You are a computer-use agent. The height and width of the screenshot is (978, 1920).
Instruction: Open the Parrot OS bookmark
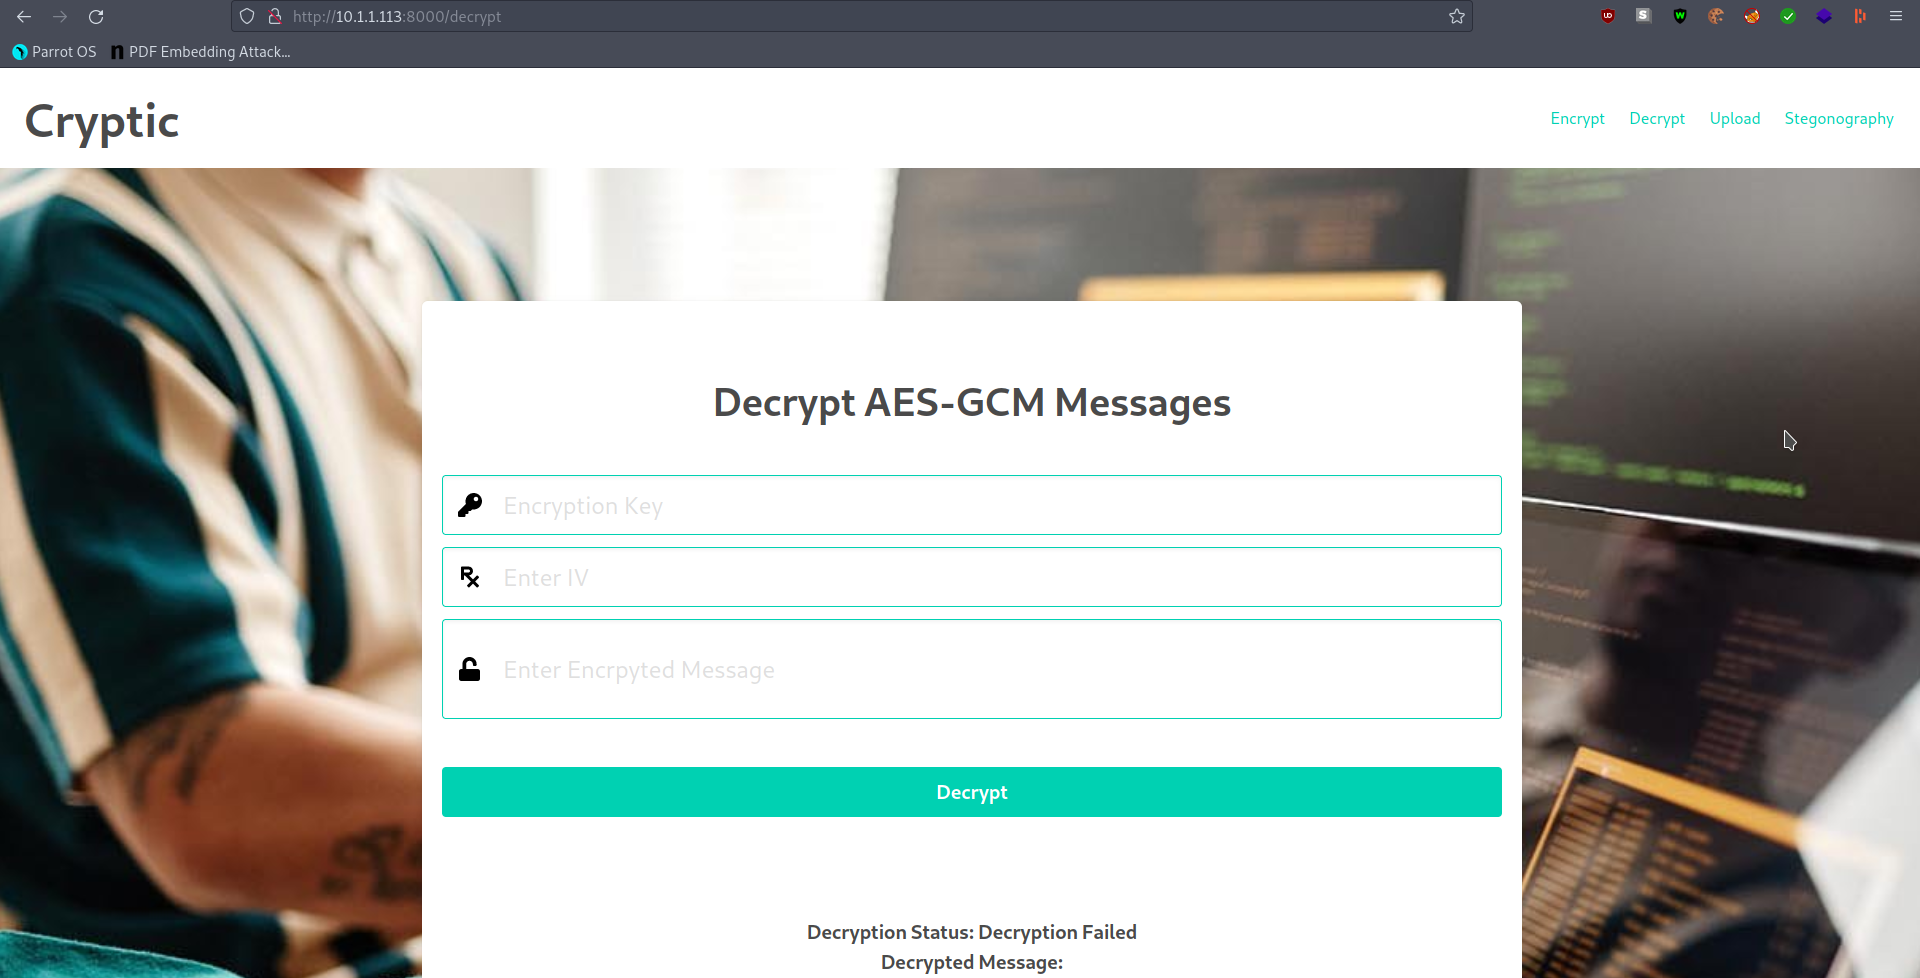[54, 52]
